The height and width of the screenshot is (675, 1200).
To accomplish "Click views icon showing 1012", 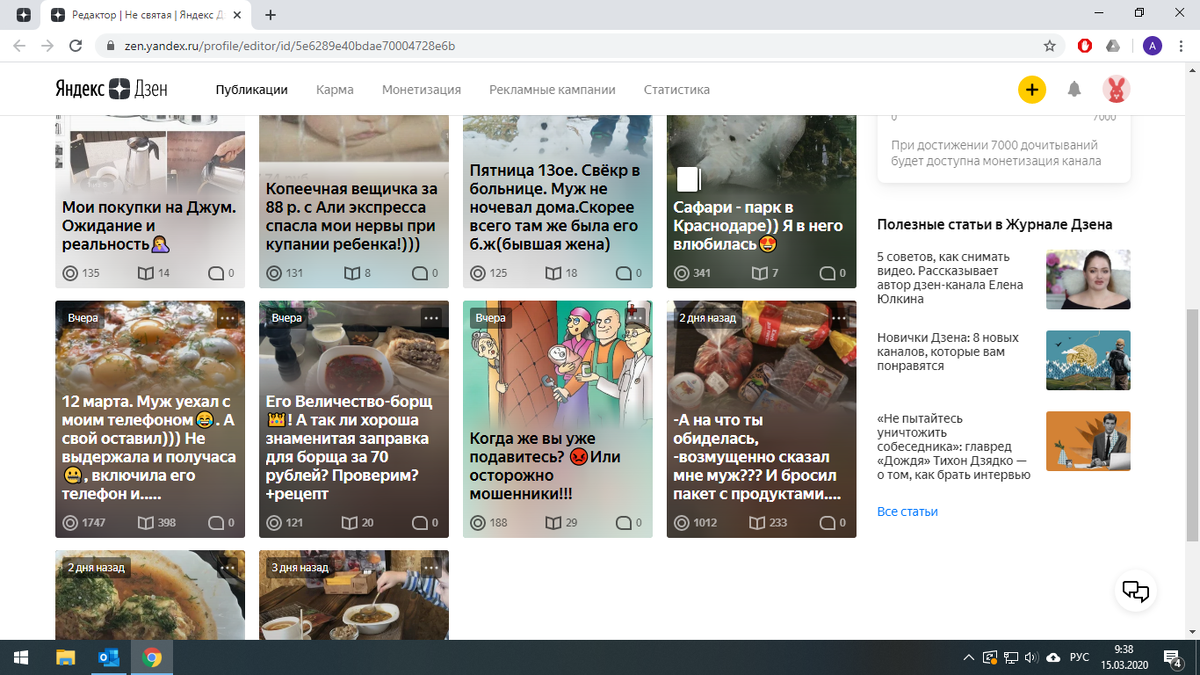I will click(682, 522).
